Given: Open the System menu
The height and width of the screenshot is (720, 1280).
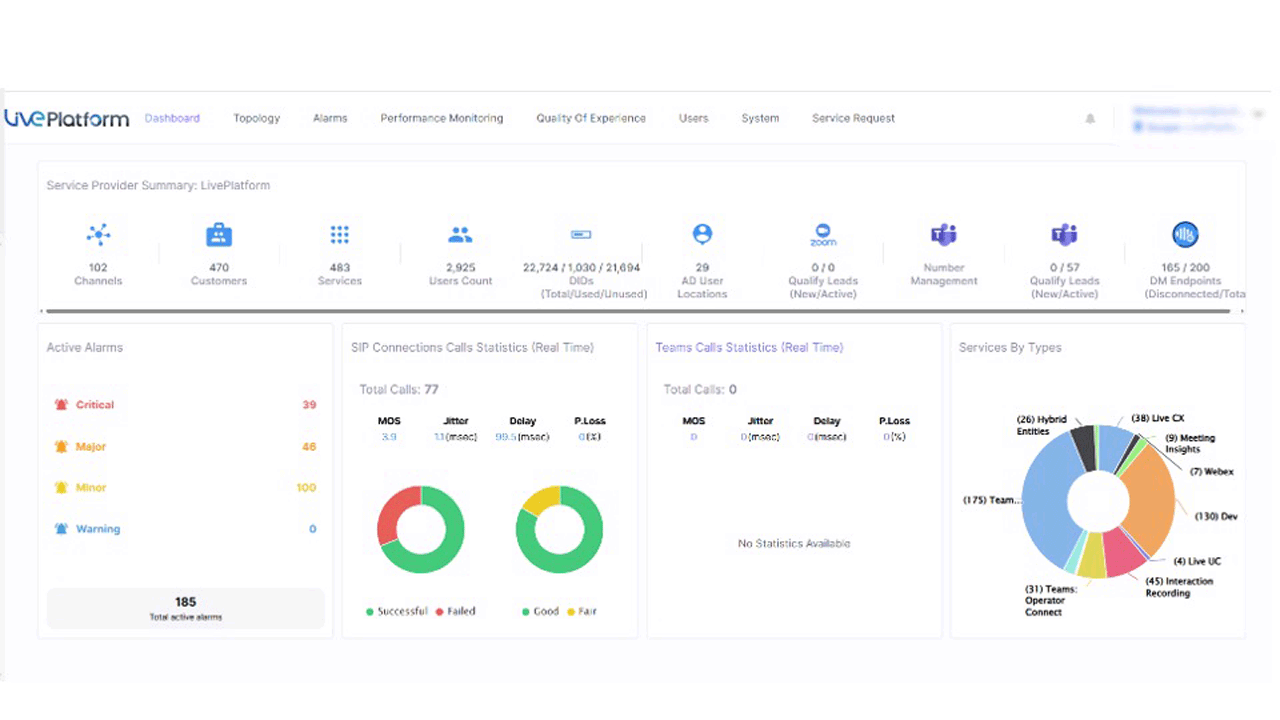Looking at the screenshot, I should pos(760,118).
